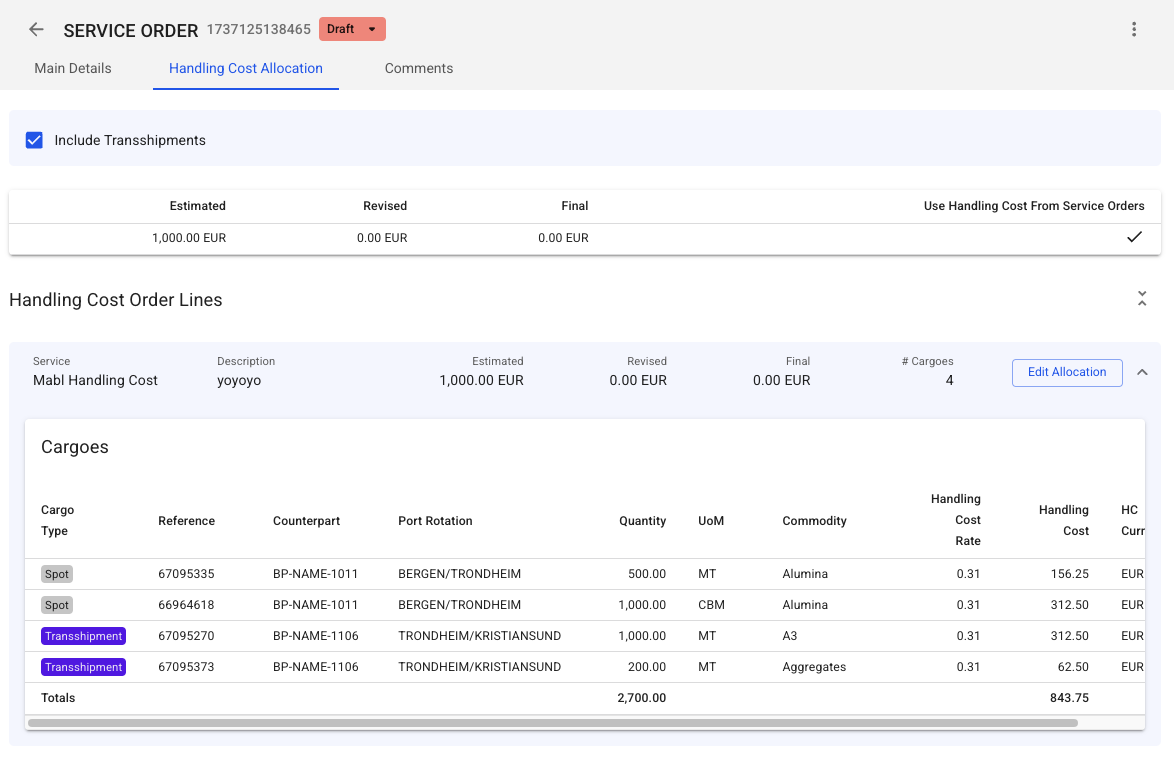1174x758 pixels.
Task: Click the Commodity column header
Action: click(x=814, y=521)
